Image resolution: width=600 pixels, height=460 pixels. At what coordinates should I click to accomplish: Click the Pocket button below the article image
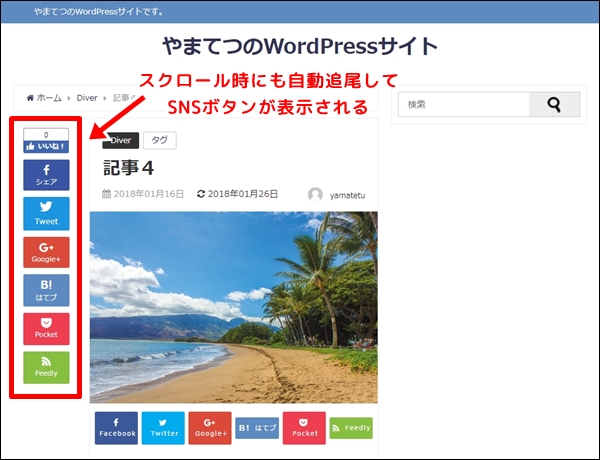[304, 428]
